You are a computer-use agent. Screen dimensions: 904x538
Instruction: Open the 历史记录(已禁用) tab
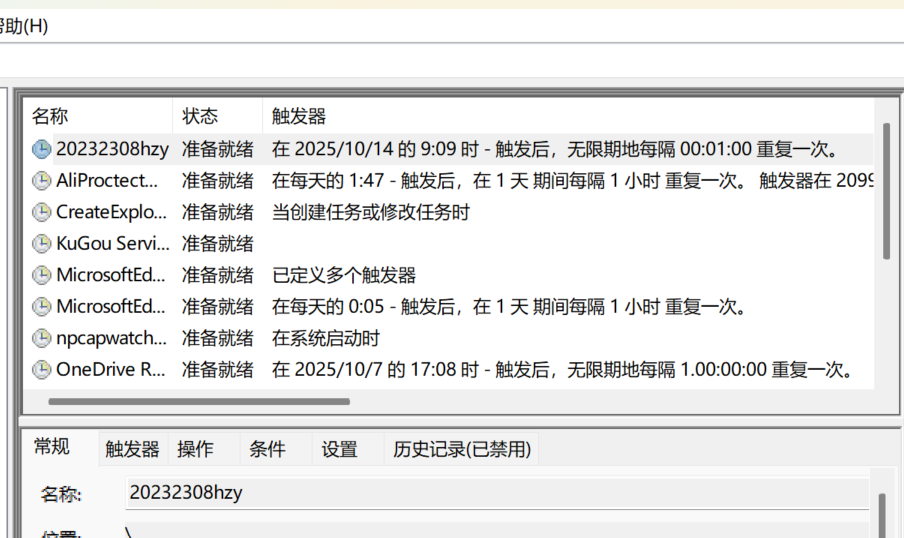click(462, 449)
